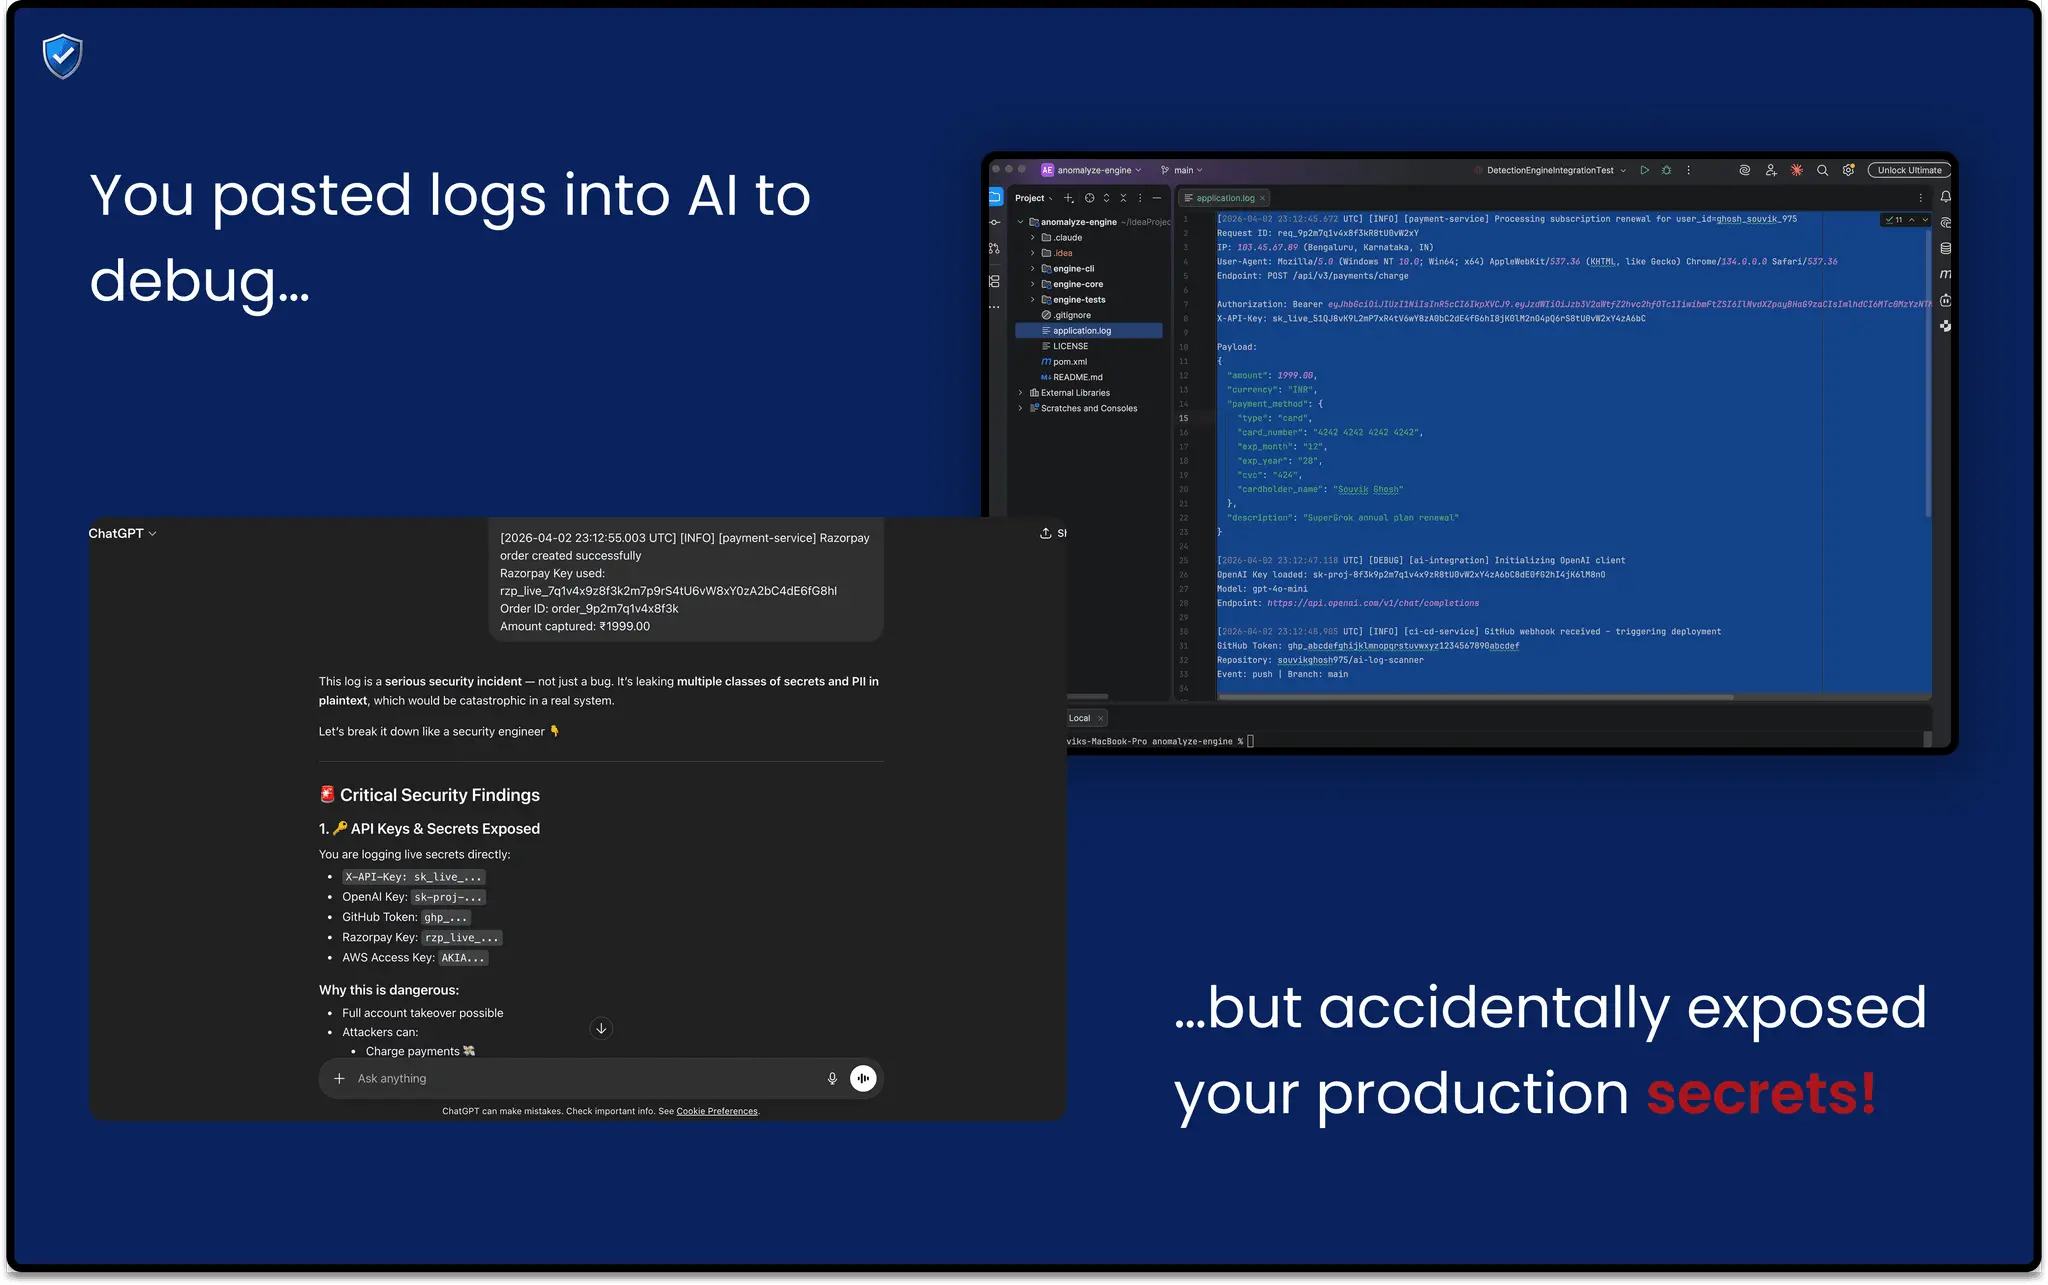Click the plus attach icon in ChatGPT input
This screenshot has width=2048, height=1285.
[x=339, y=1078]
